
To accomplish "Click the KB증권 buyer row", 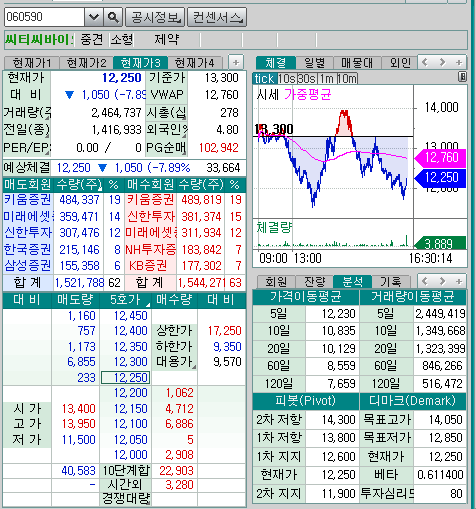I will pyautogui.click(x=184, y=266).
